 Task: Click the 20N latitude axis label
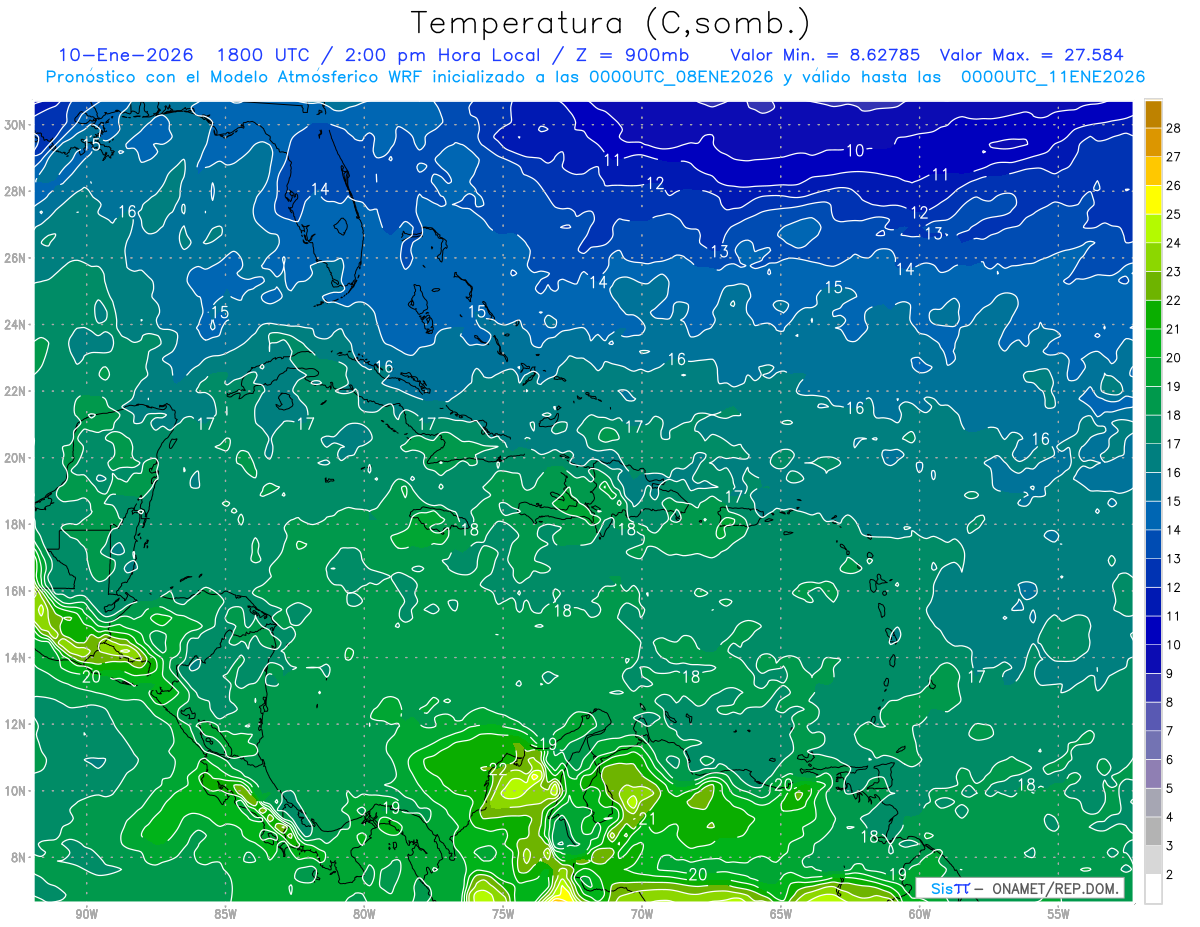pyautogui.click(x=17, y=458)
